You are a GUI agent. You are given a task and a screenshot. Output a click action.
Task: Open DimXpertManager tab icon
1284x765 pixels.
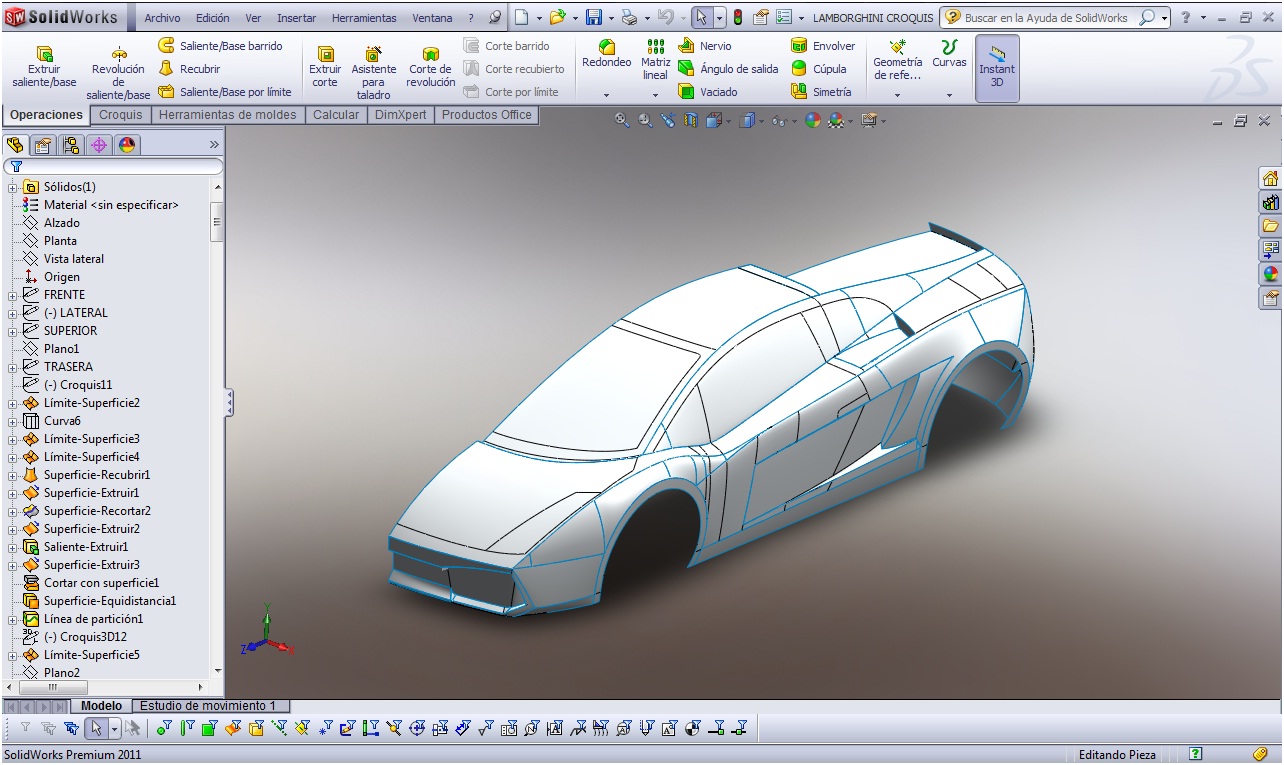(98, 145)
